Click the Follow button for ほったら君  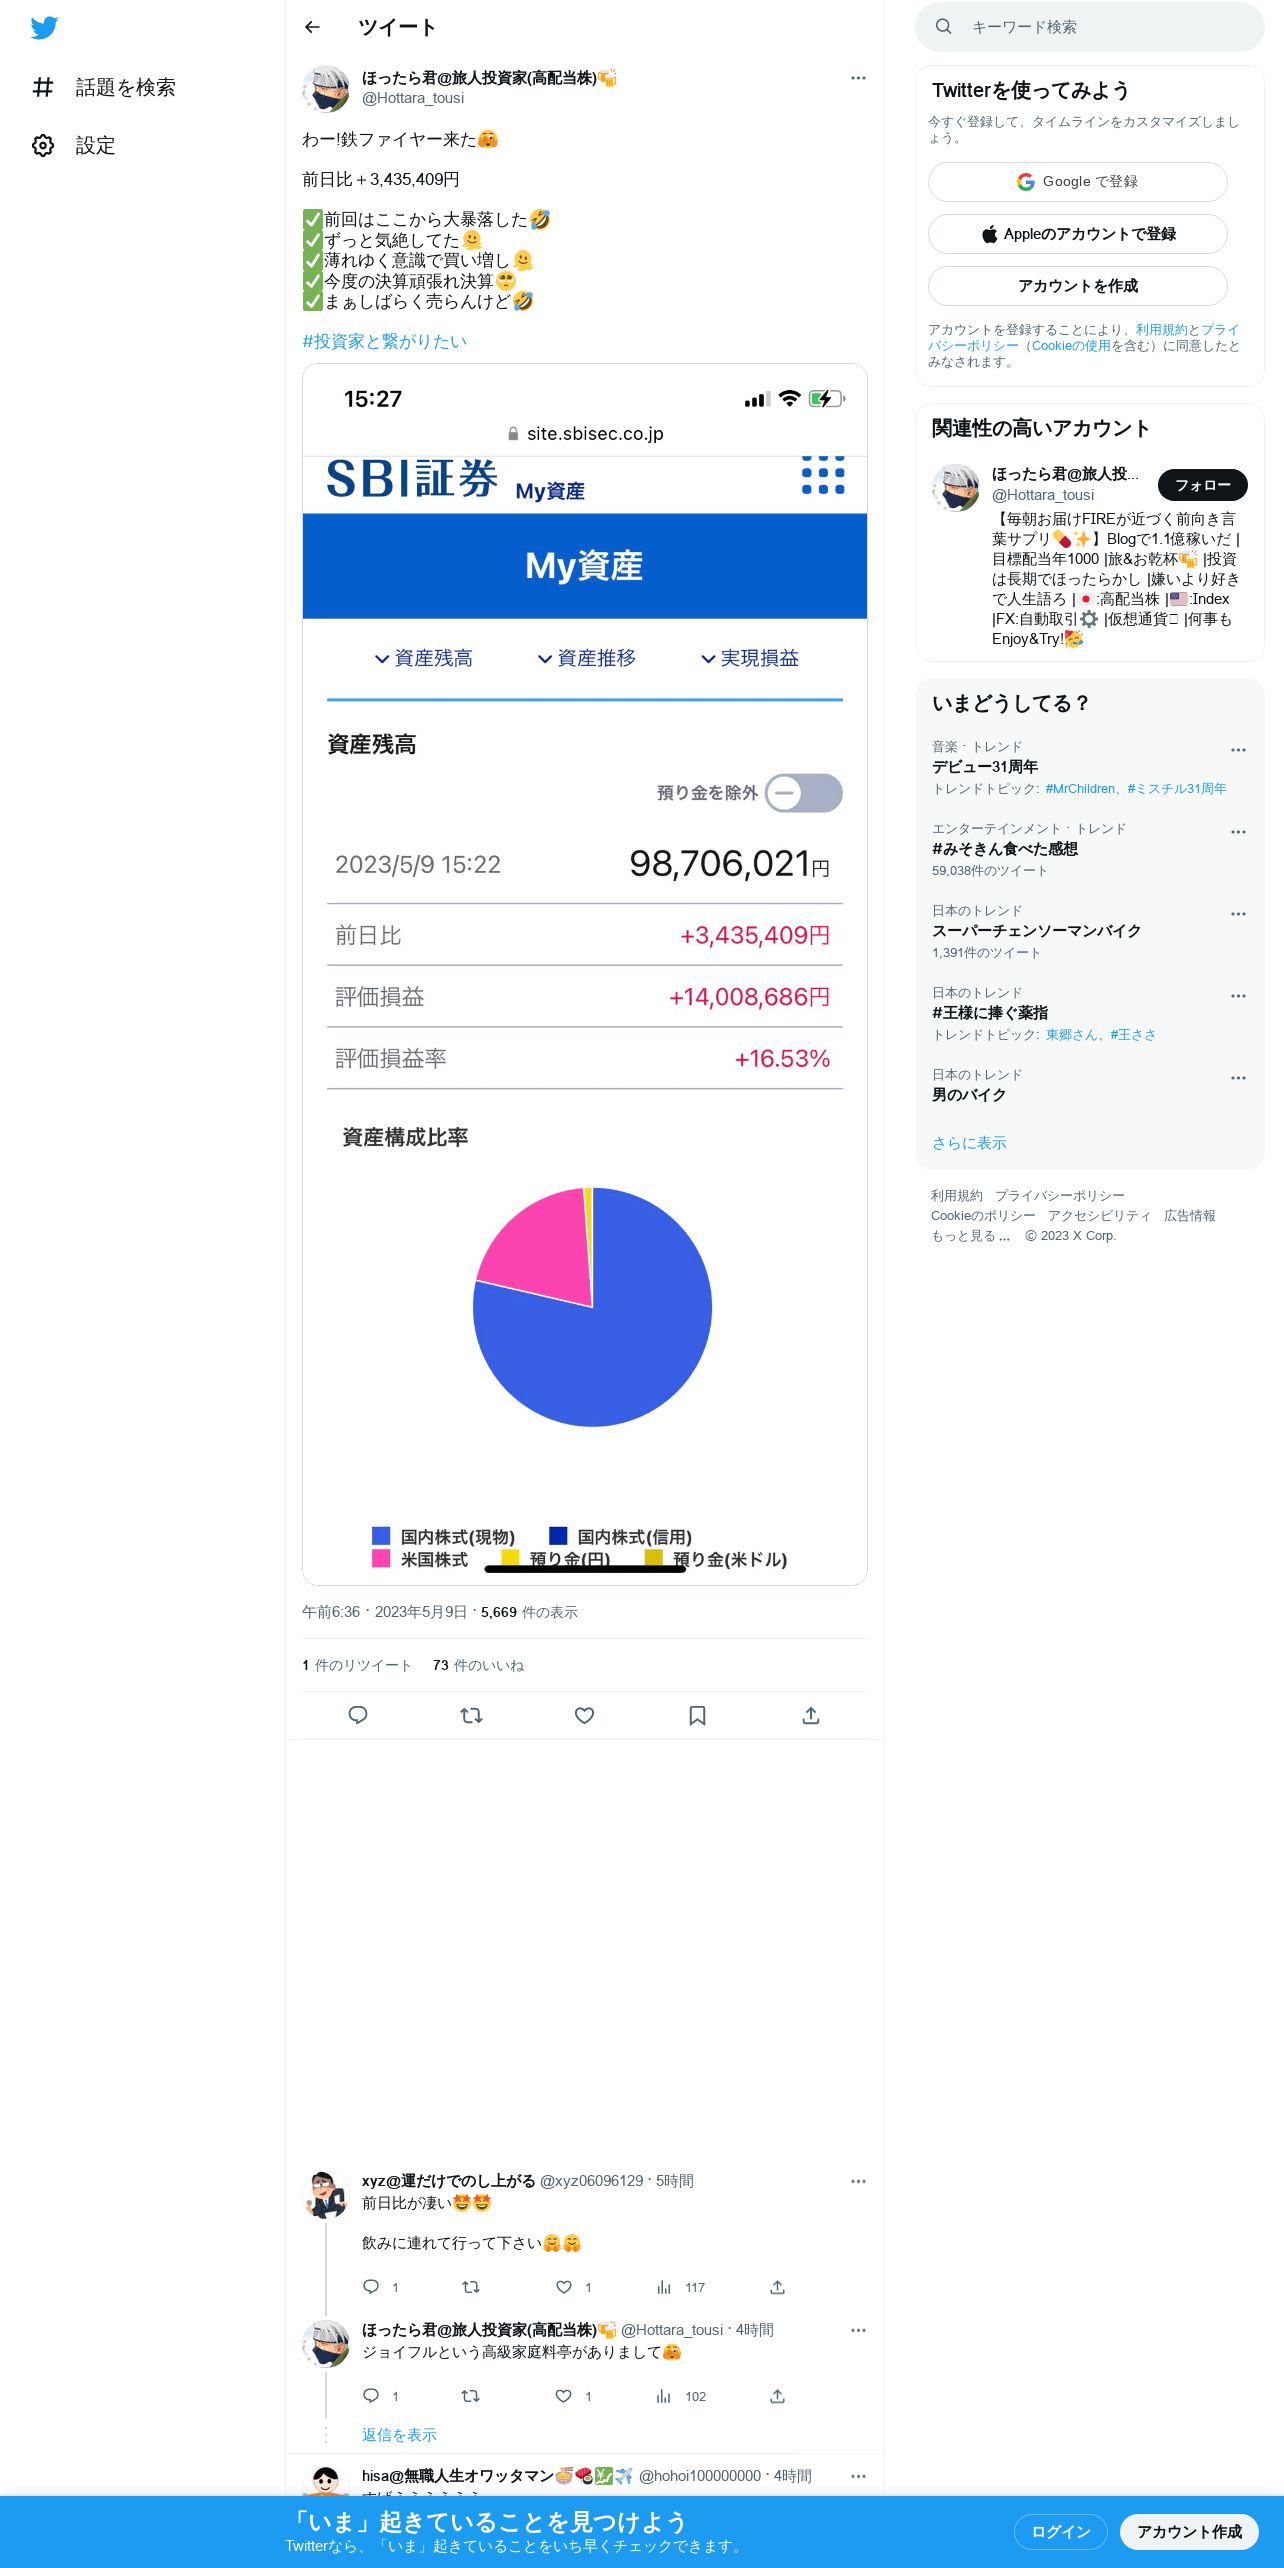[1202, 485]
